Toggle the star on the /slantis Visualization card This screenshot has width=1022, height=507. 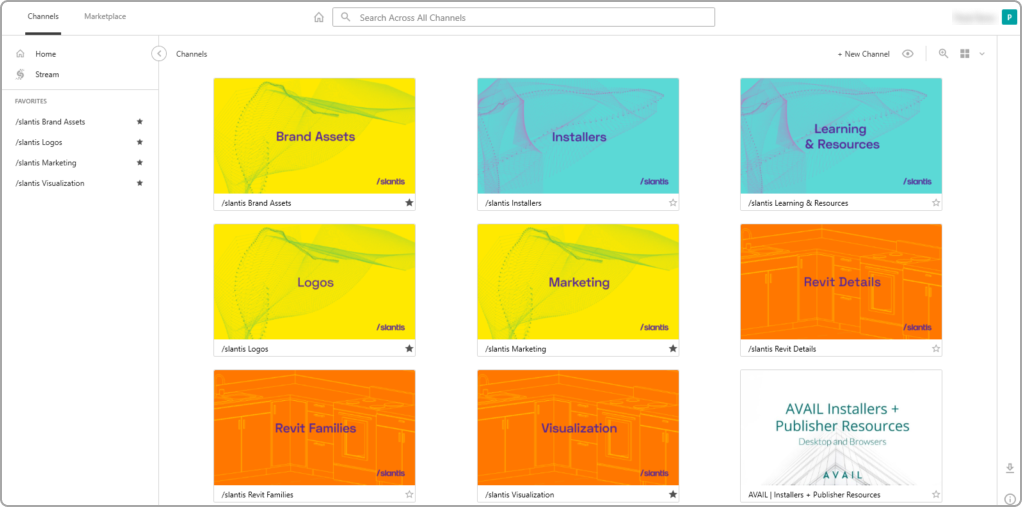click(673, 495)
